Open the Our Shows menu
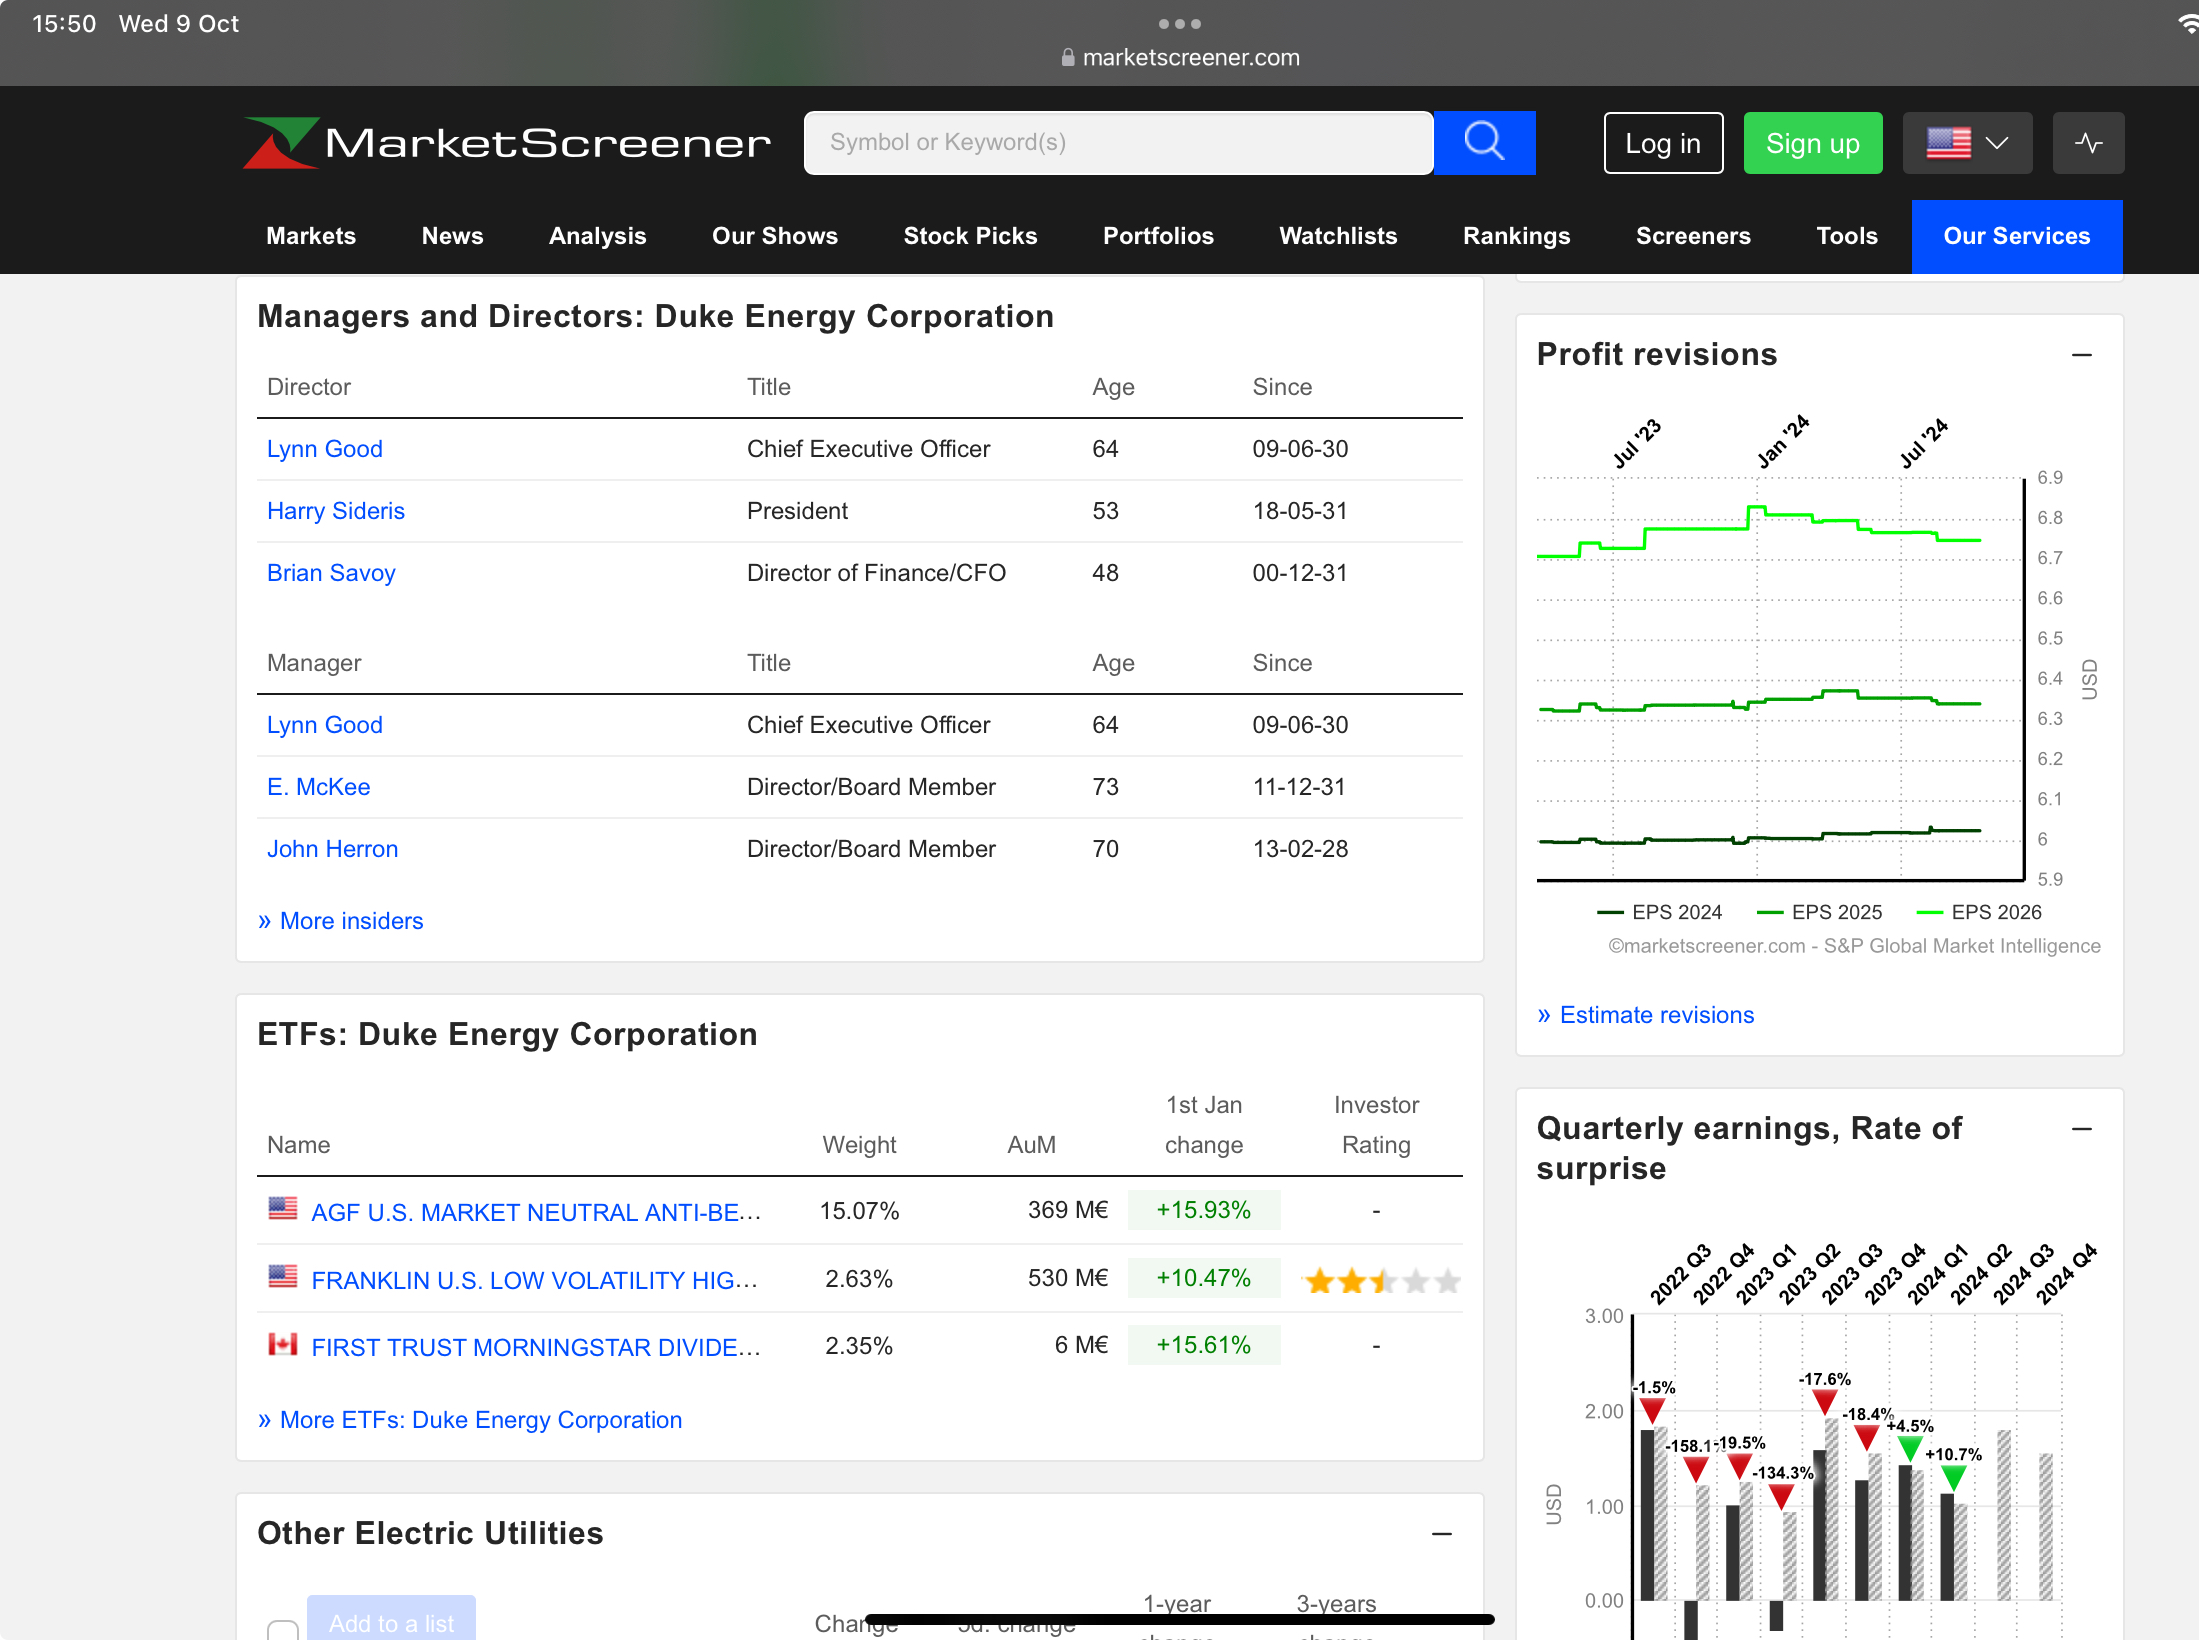 tap(775, 236)
